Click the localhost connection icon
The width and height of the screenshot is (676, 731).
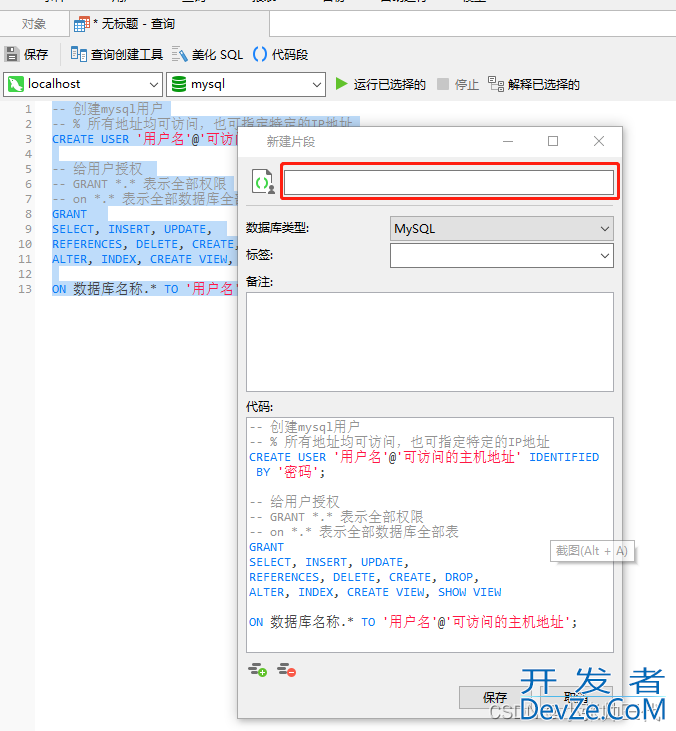15,84
